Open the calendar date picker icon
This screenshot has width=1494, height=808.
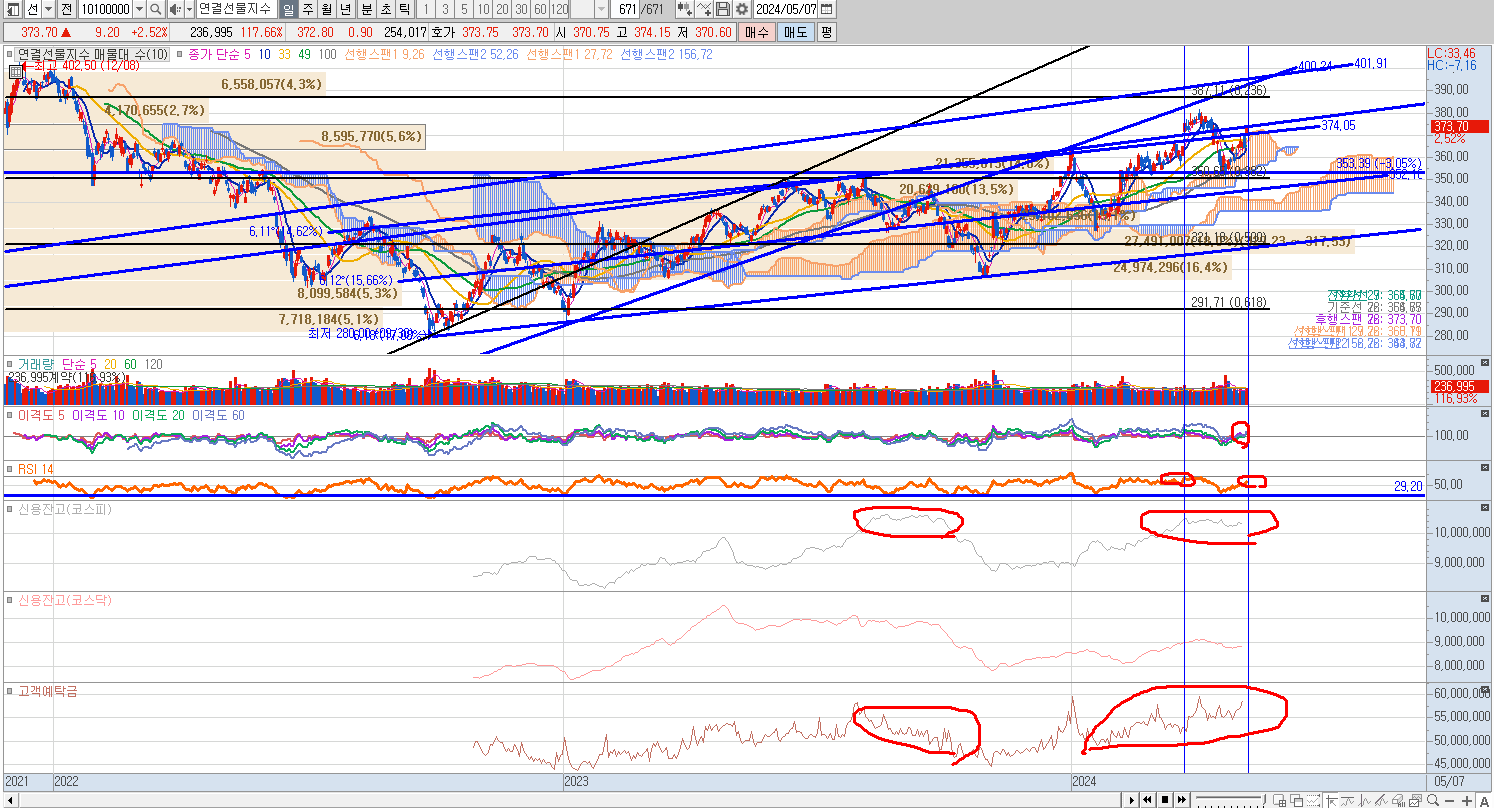click(x=826, y=9)
